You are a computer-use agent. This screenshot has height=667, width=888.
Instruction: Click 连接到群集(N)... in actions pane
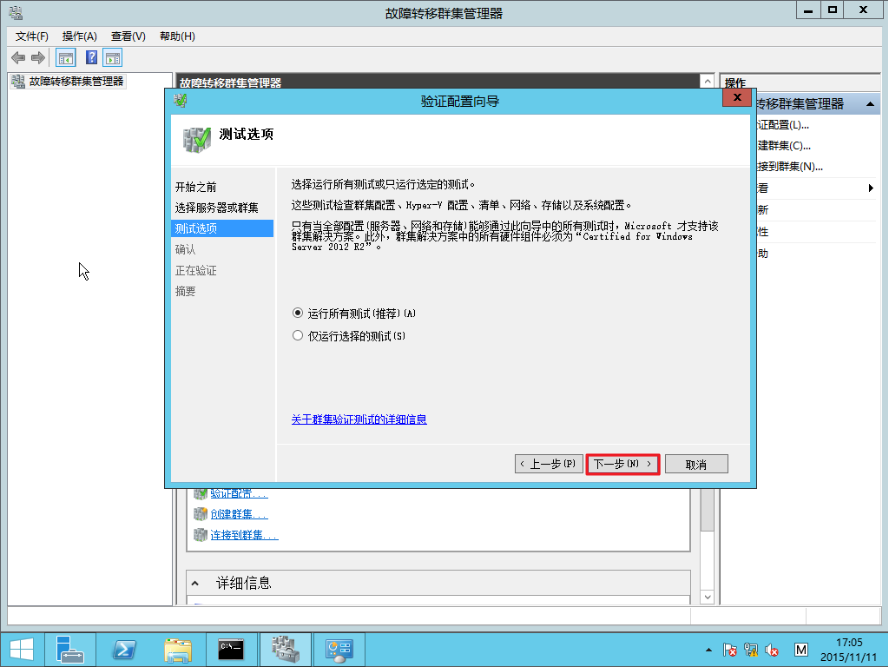[x=790, y=166]
